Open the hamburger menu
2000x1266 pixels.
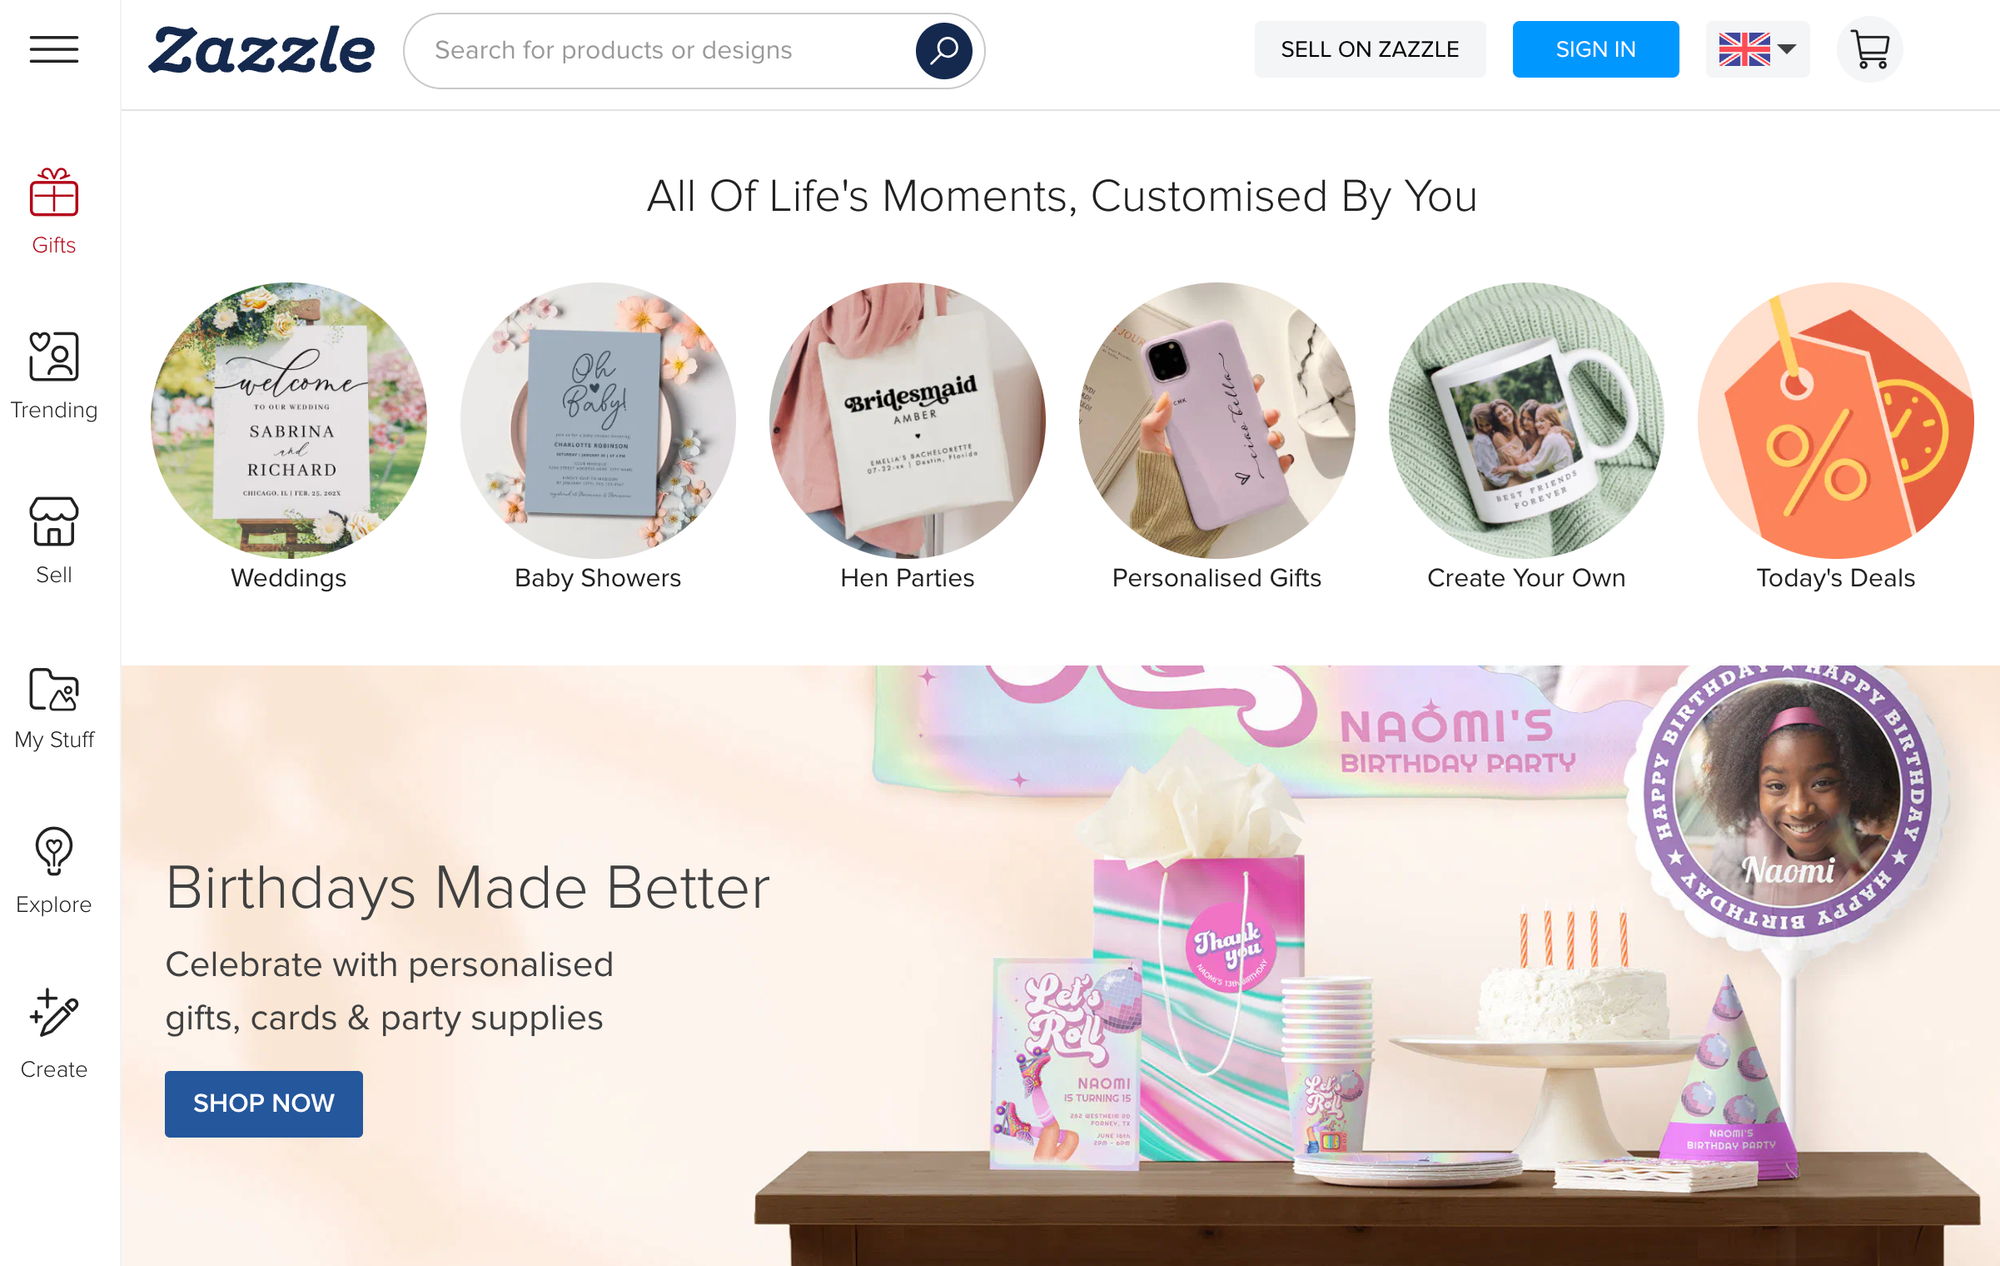(x=54, y=49)
